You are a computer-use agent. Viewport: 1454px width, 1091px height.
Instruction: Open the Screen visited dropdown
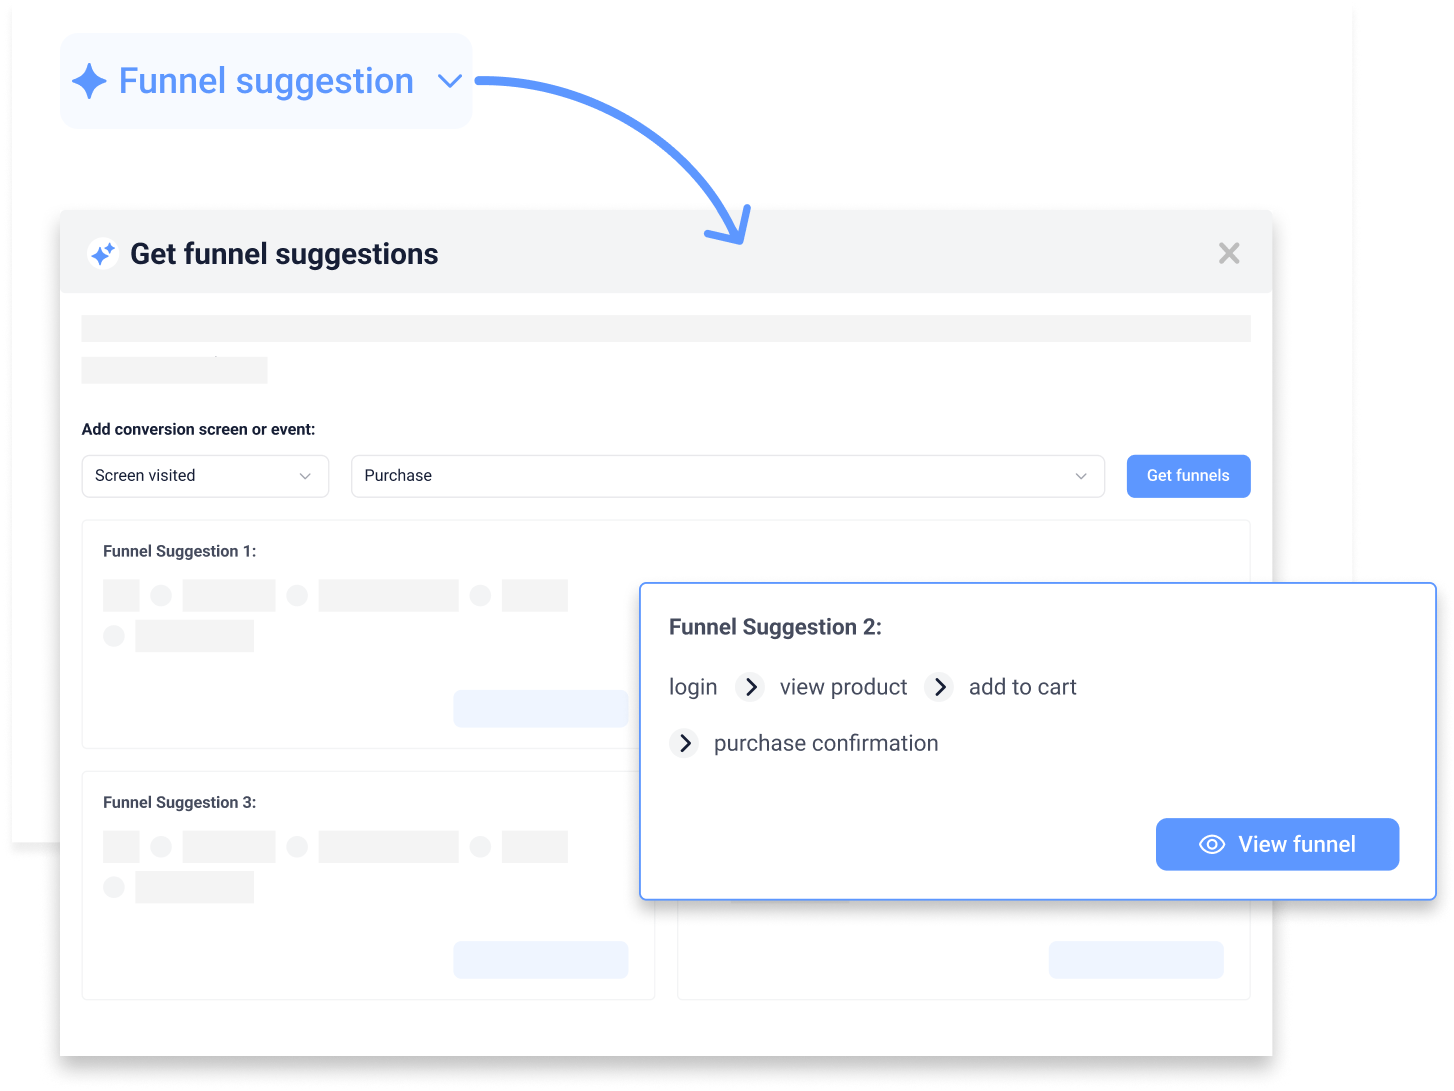coord(205,476)
